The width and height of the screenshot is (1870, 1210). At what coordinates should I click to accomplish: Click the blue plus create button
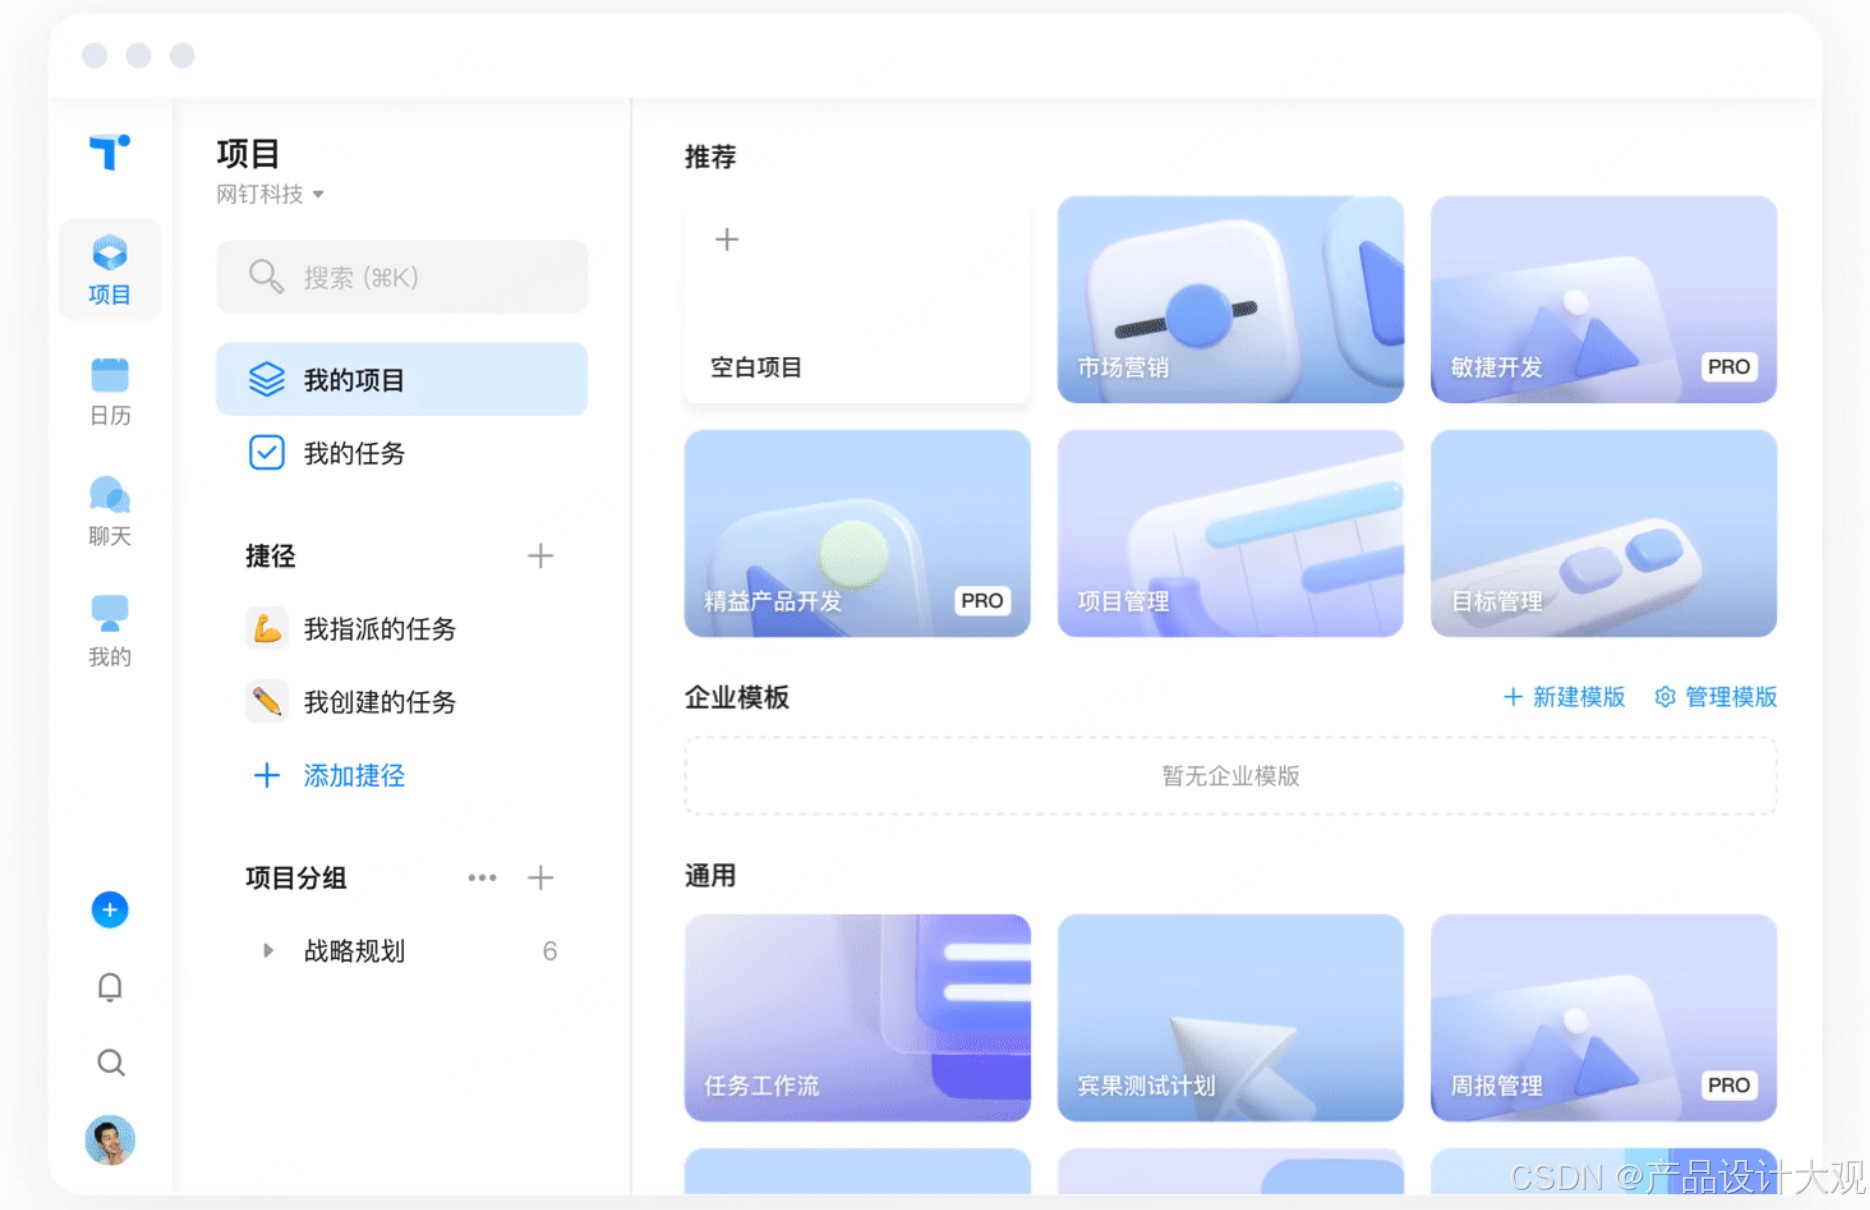(x=110, y=909)
